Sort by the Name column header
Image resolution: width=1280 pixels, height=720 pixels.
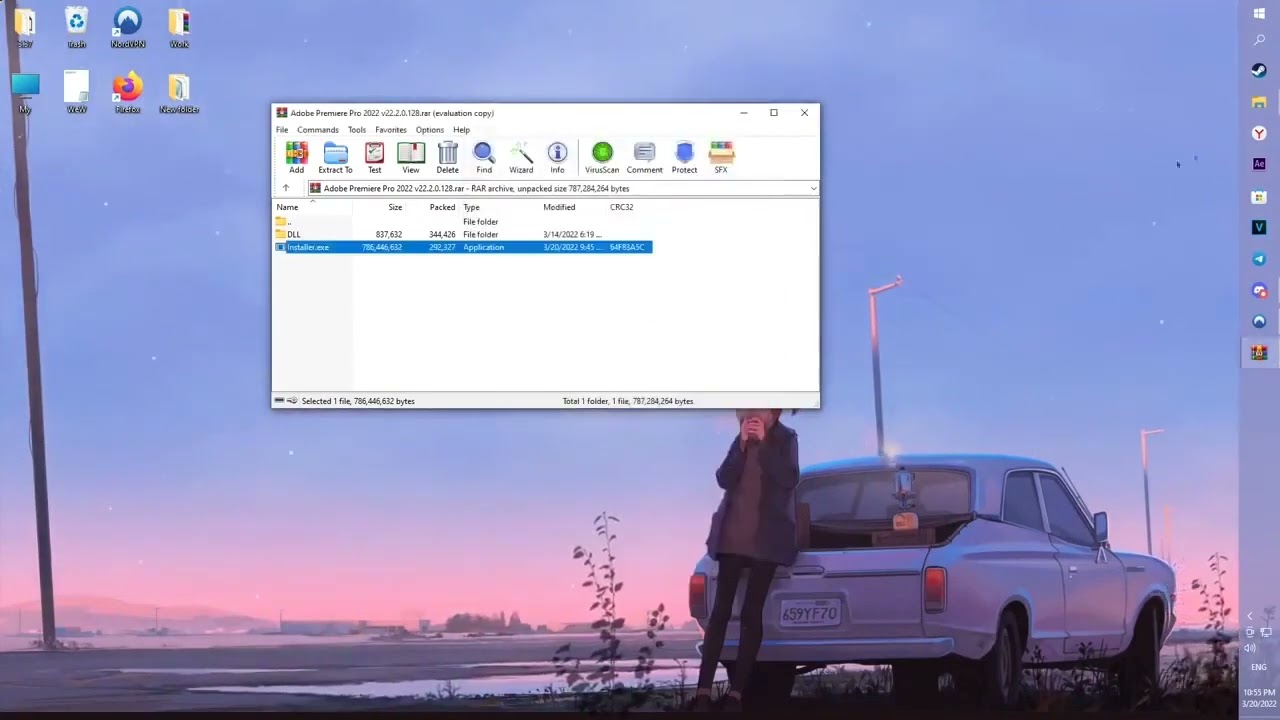[x=287, y=207]
